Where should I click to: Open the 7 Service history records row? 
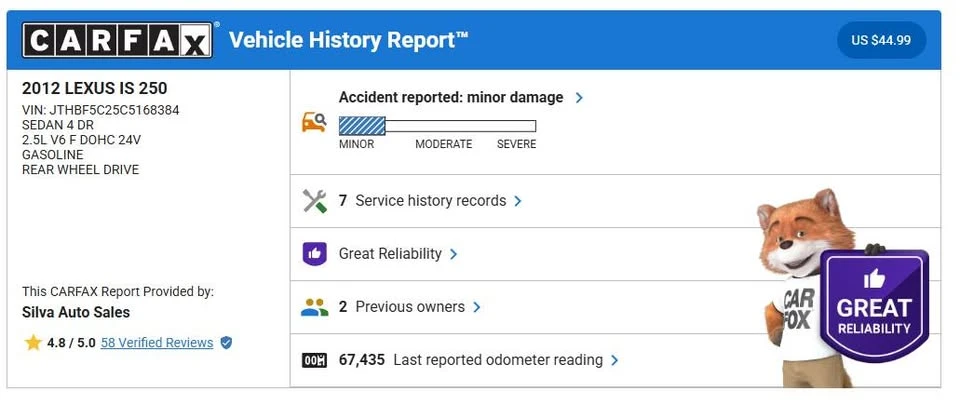[x=615, y=201]
